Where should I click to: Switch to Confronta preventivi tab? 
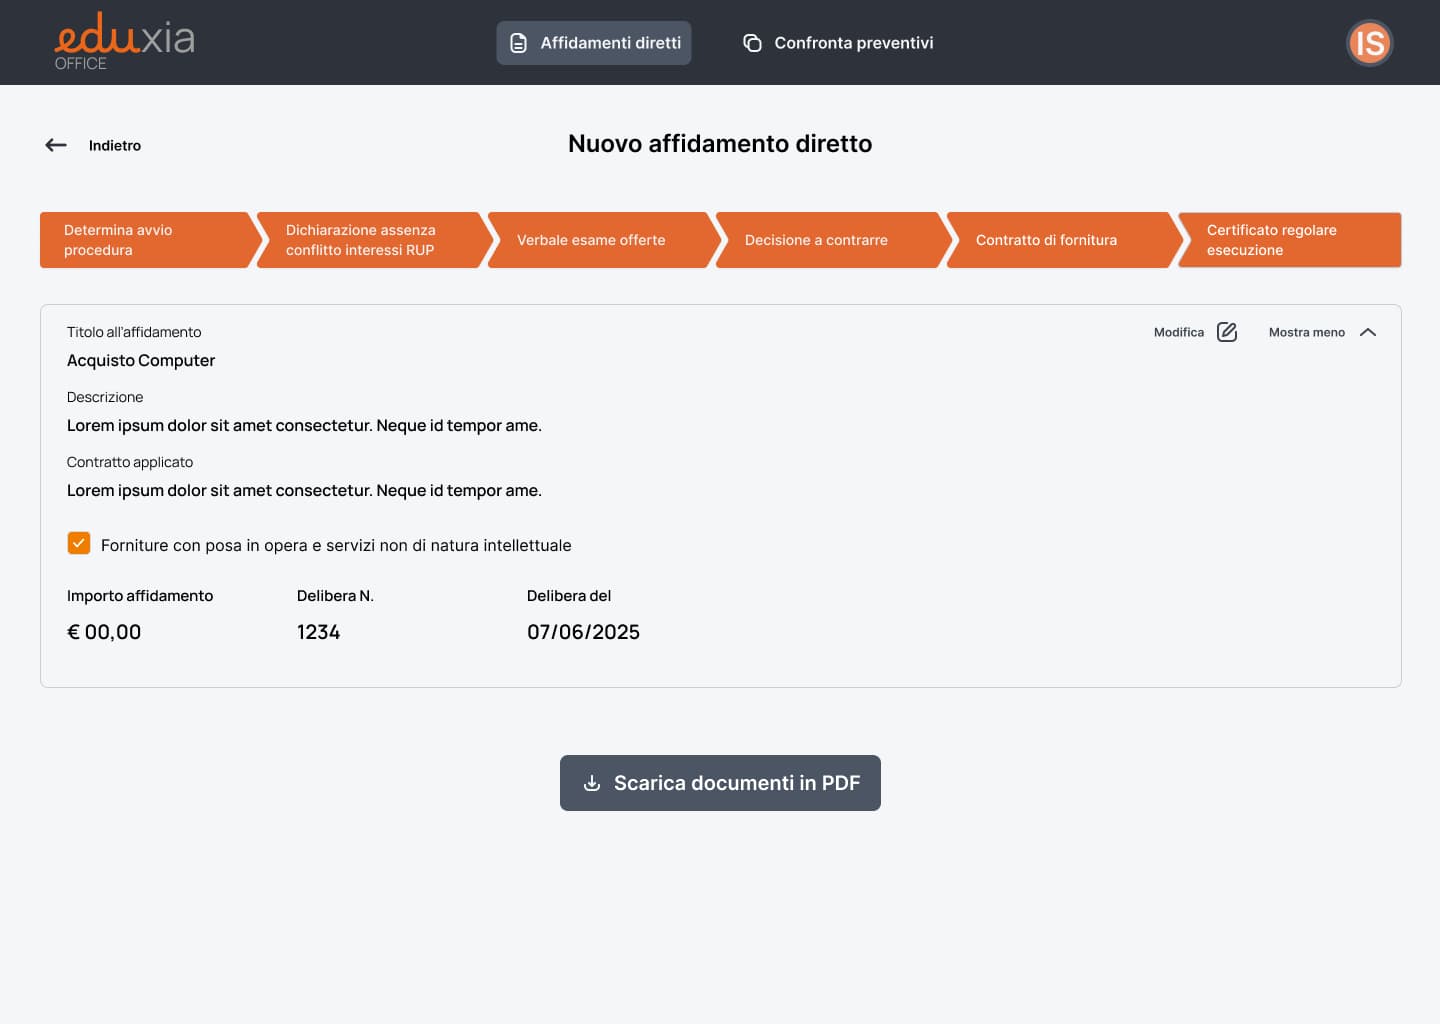[853, 43]
